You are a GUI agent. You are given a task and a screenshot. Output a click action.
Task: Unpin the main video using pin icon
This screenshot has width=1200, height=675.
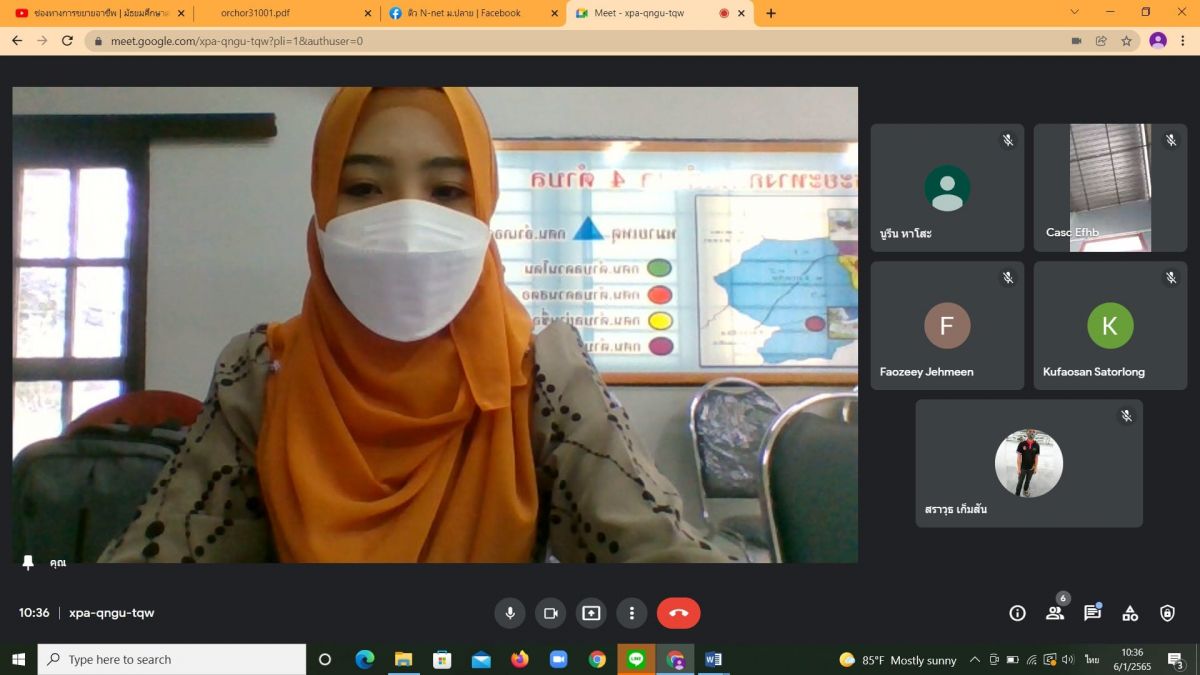coord(29,562)
